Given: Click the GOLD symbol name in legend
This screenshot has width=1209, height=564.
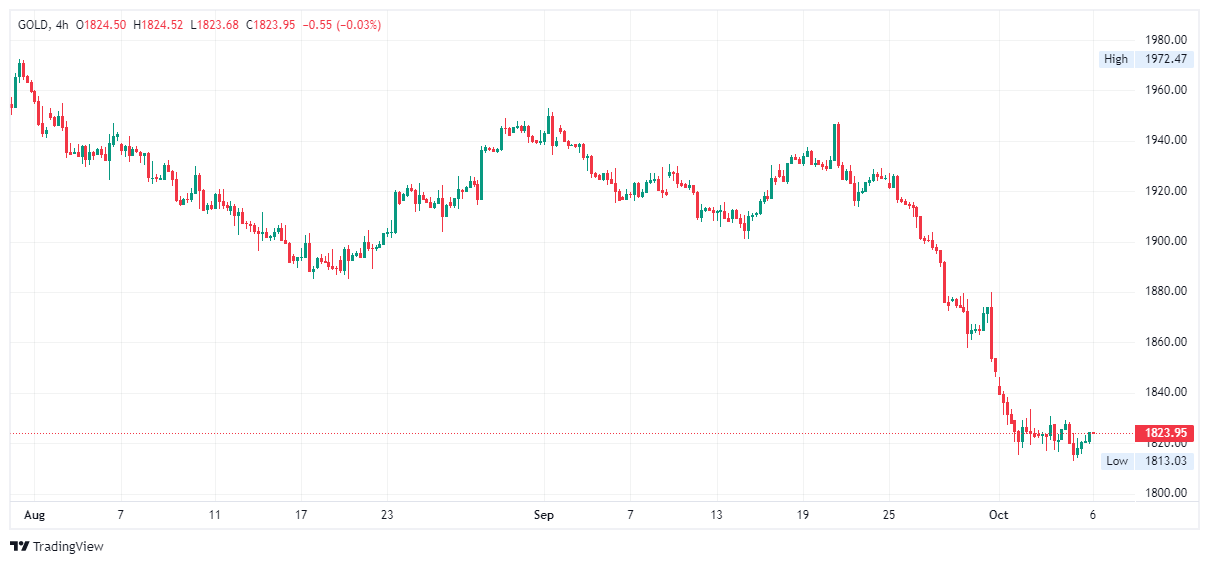Looking at the screenshot, I should [35, 25].
